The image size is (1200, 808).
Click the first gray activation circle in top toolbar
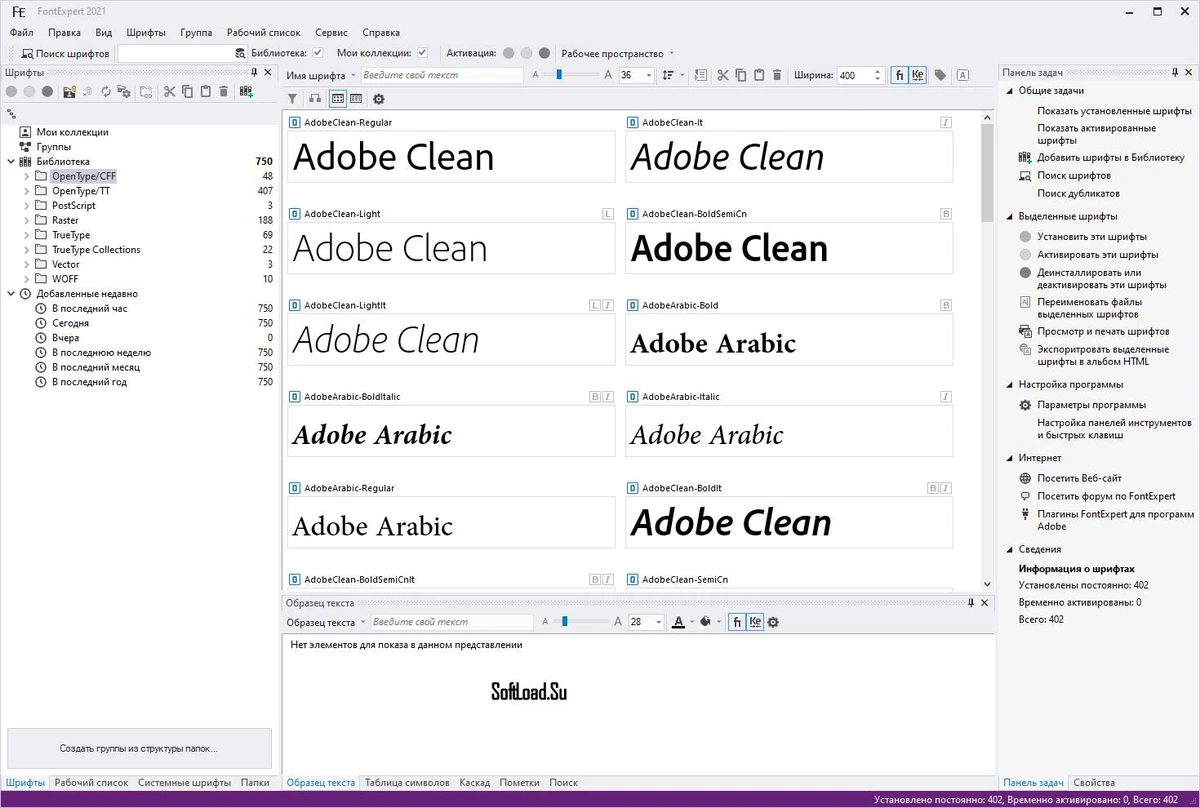click(x=508, y=53)
